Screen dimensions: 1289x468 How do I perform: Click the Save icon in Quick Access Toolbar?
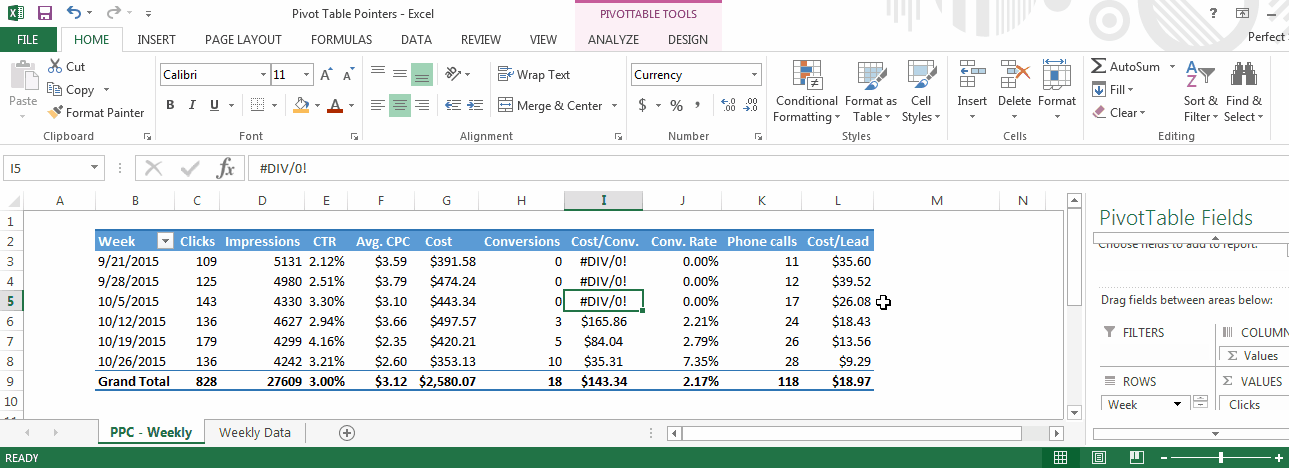coord(44,14)
